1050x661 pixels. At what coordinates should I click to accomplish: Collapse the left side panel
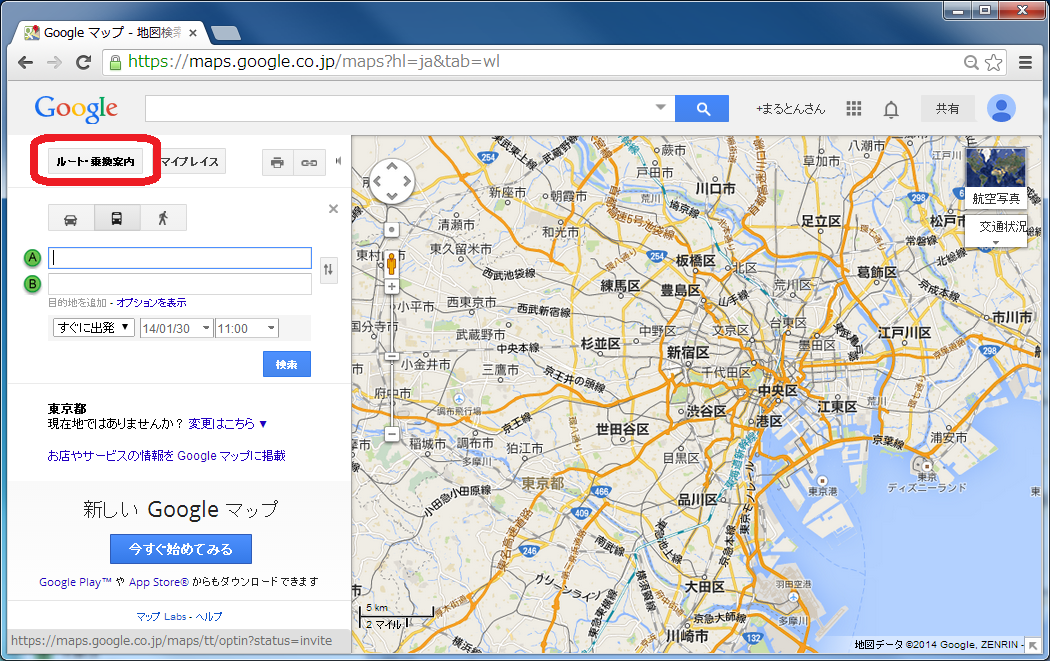pos(338,161)
